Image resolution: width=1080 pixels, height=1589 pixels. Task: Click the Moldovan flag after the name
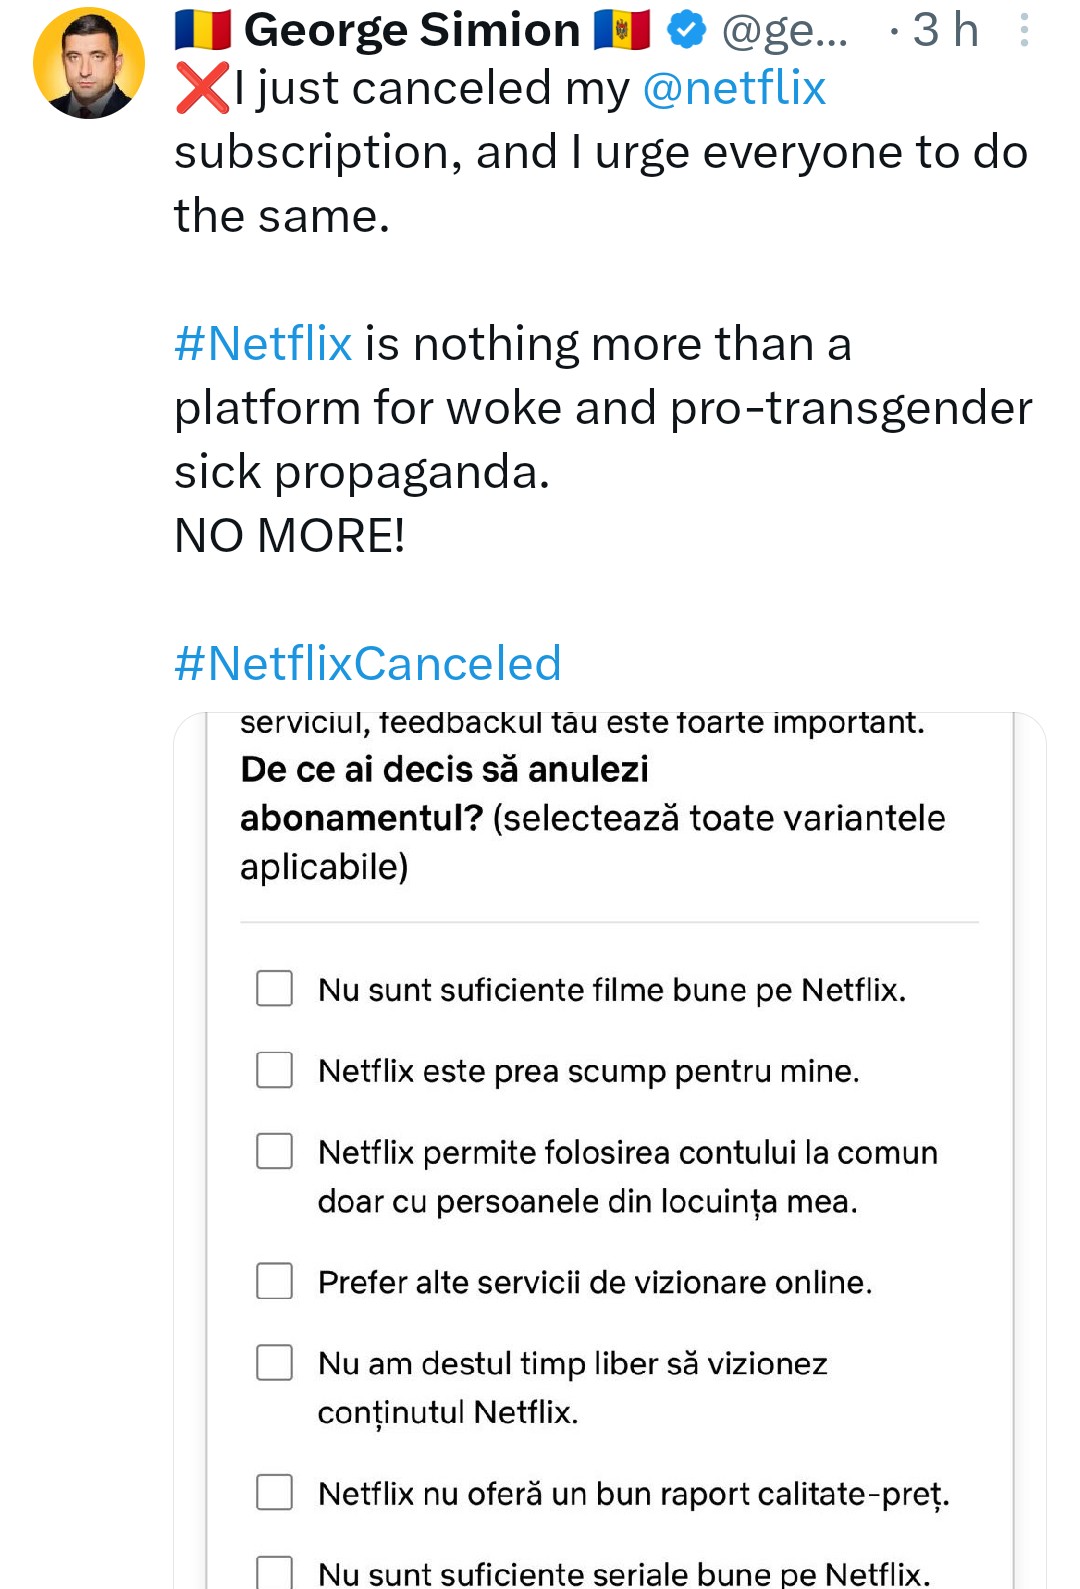click(x=622, y=30)
